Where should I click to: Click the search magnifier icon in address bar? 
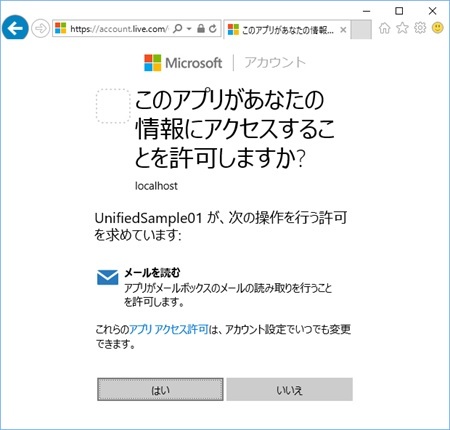[x=178, y=28]
